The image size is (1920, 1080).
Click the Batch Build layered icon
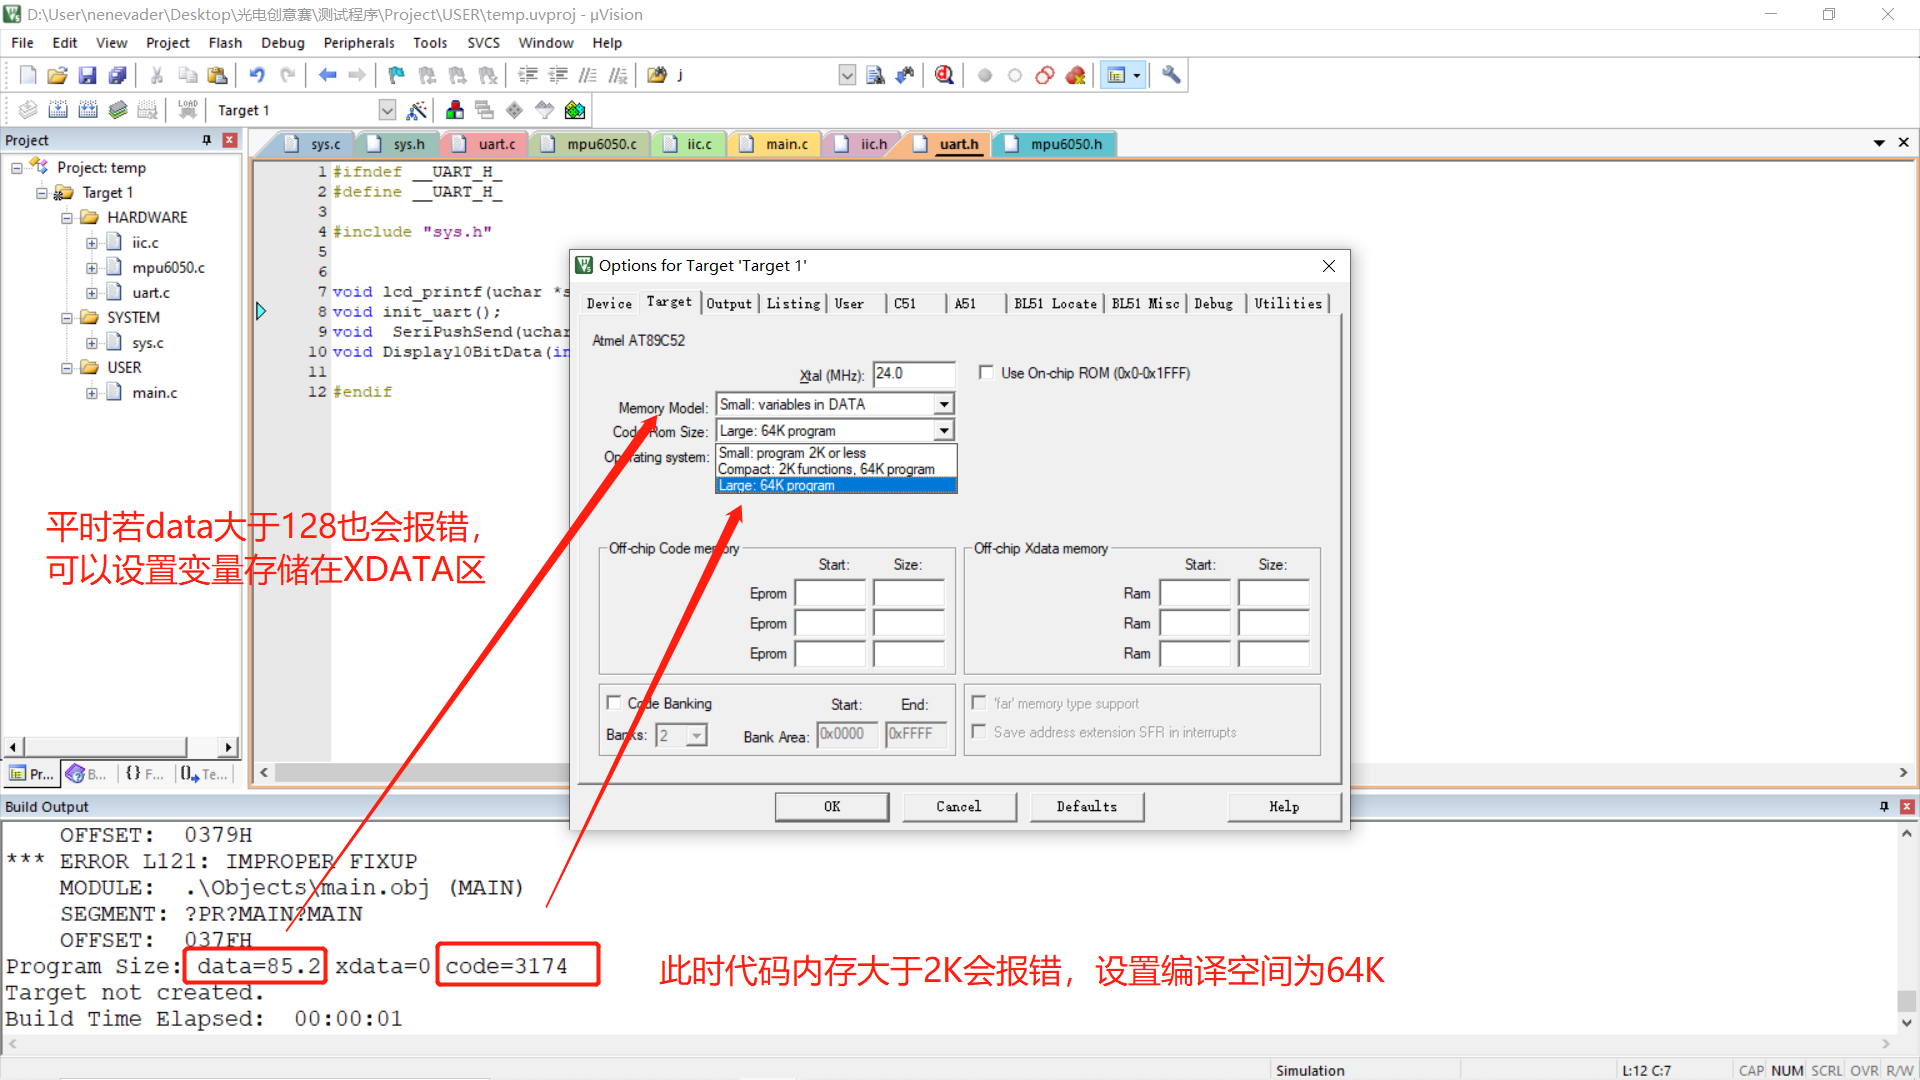pos(118,110)
